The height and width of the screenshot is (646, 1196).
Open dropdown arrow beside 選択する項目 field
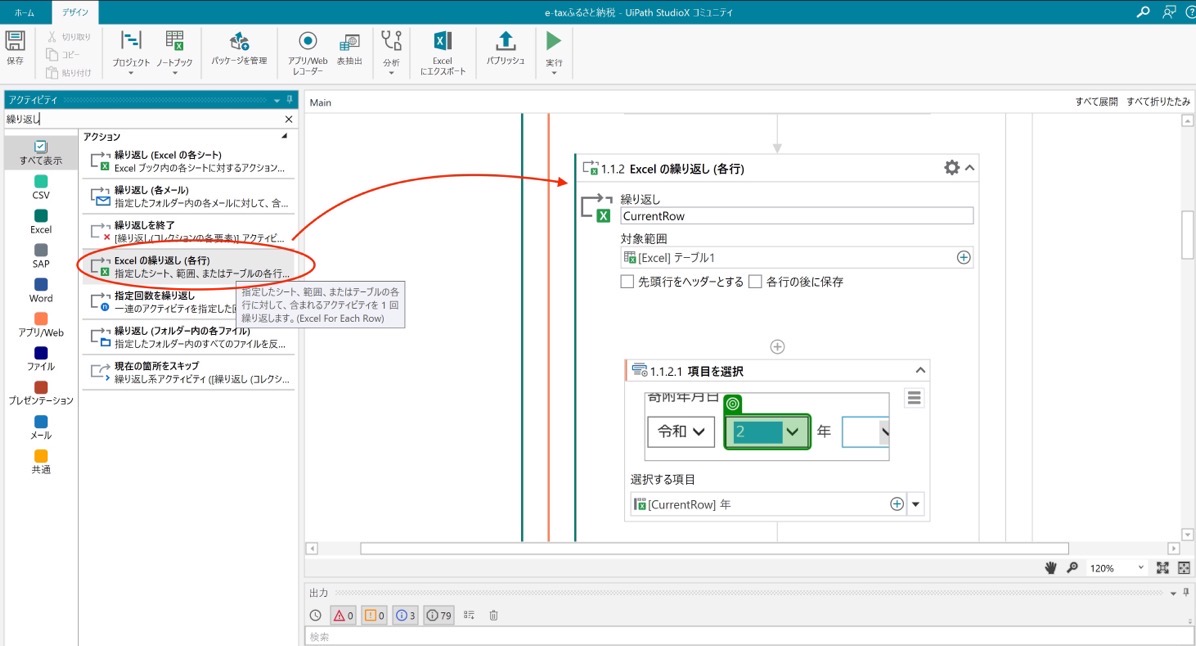915,504
